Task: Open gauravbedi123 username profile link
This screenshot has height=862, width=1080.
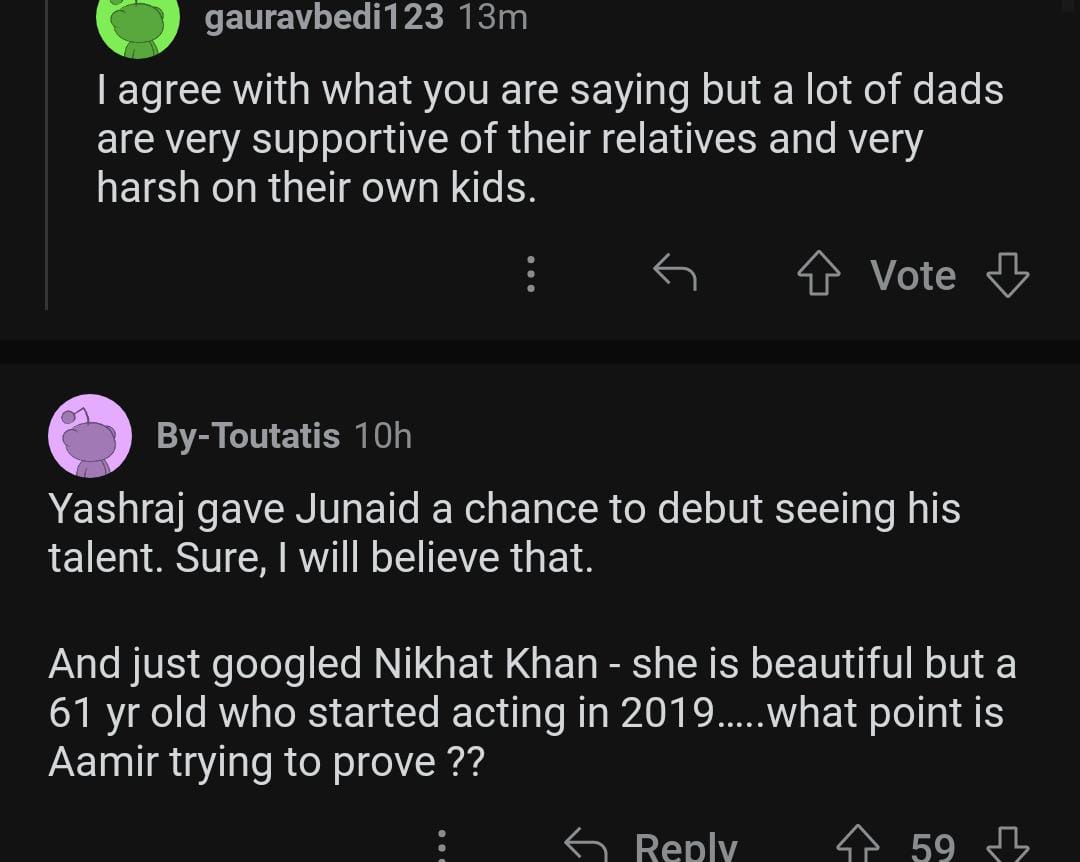Action: click(324, 18)
